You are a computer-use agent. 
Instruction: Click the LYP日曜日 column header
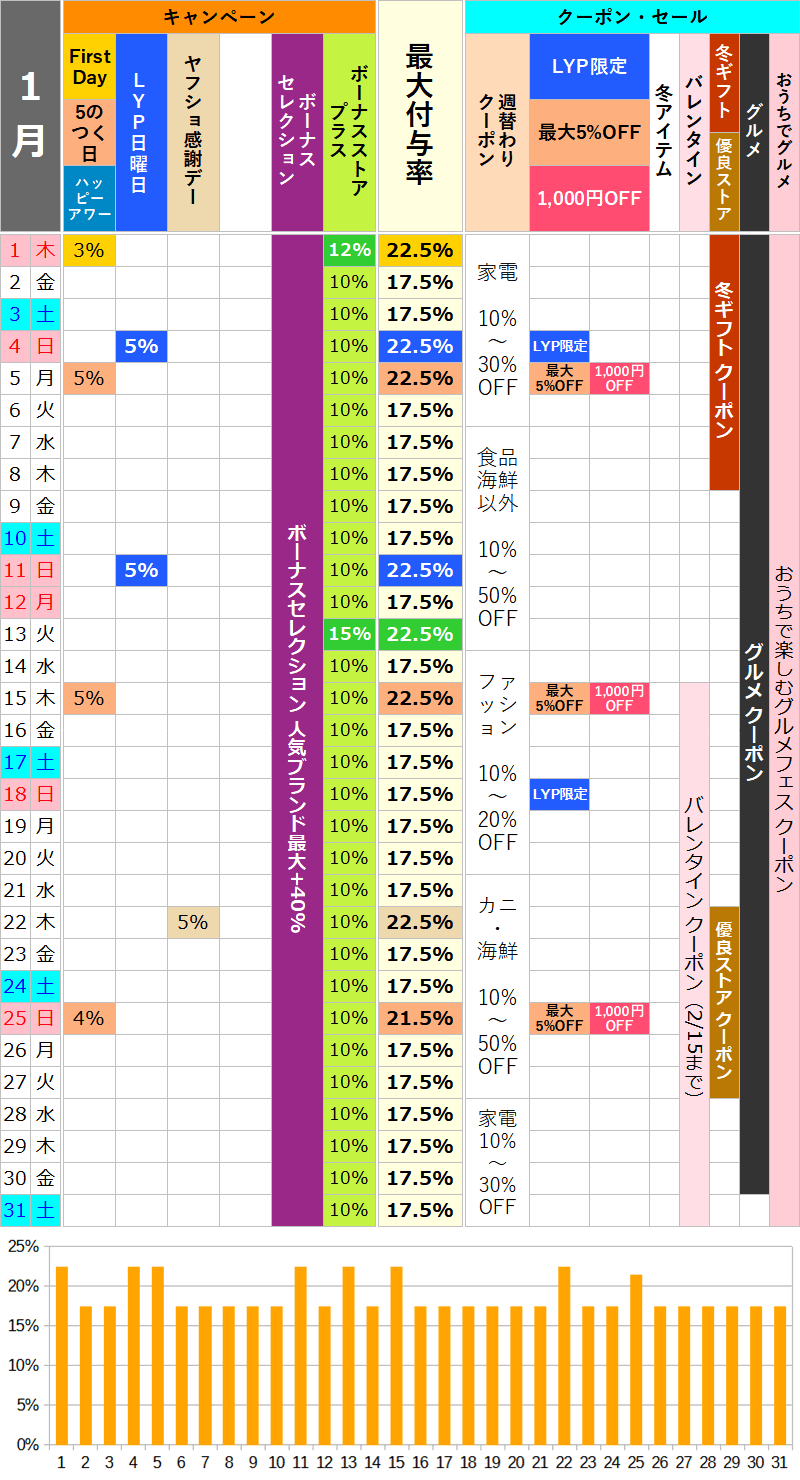pos(141,133)
